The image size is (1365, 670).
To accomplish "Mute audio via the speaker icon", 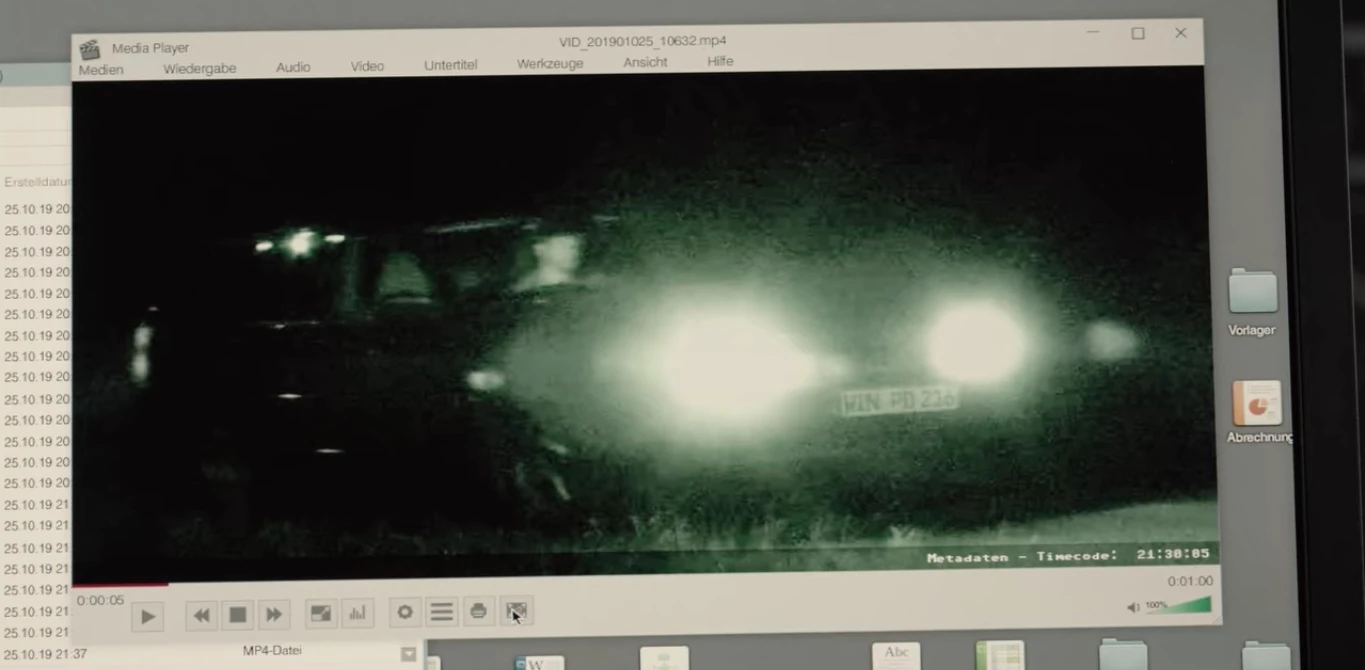I will click(1133, 607).
